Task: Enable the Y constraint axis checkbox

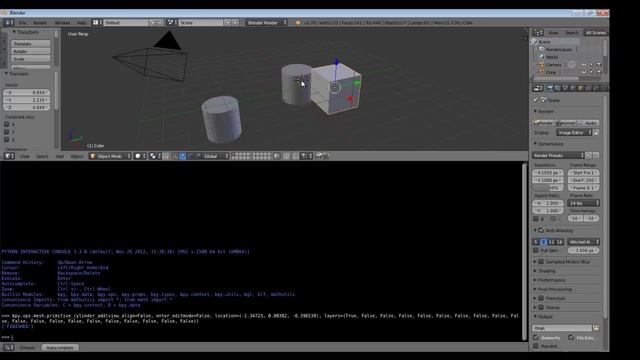Action: point(7,132)
